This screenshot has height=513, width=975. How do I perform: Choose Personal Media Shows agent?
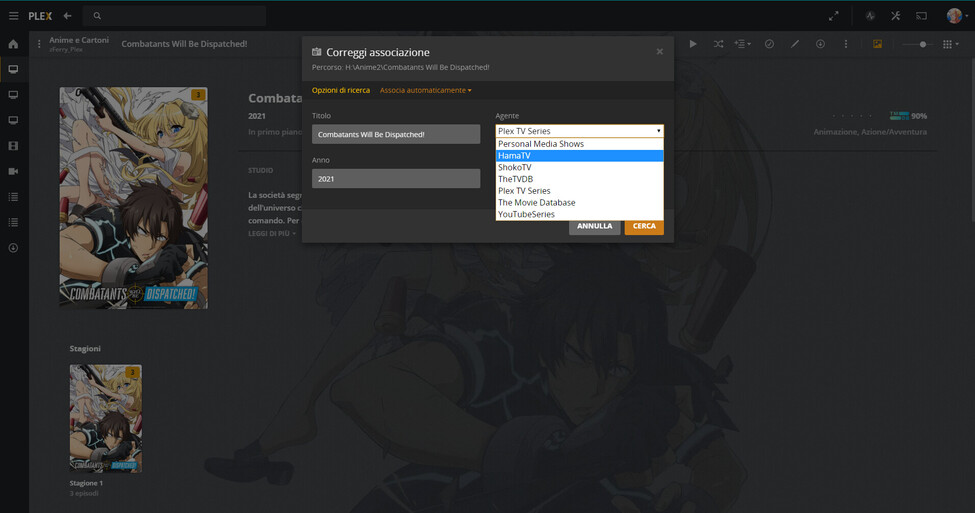pos(580,144)
